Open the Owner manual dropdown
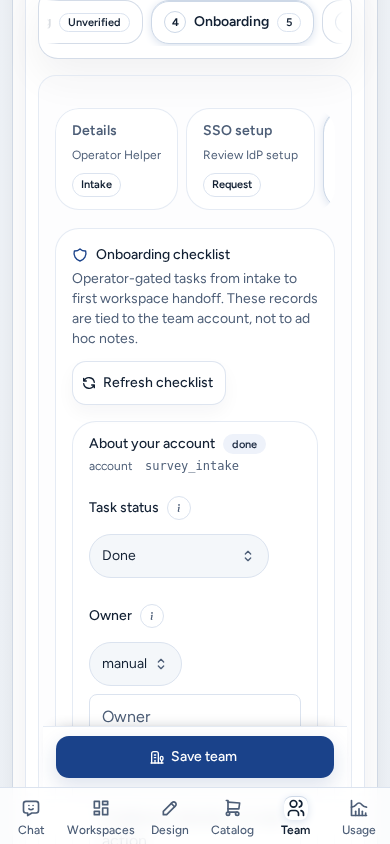This screenshot has height=844, width=390. pos(135,664)
